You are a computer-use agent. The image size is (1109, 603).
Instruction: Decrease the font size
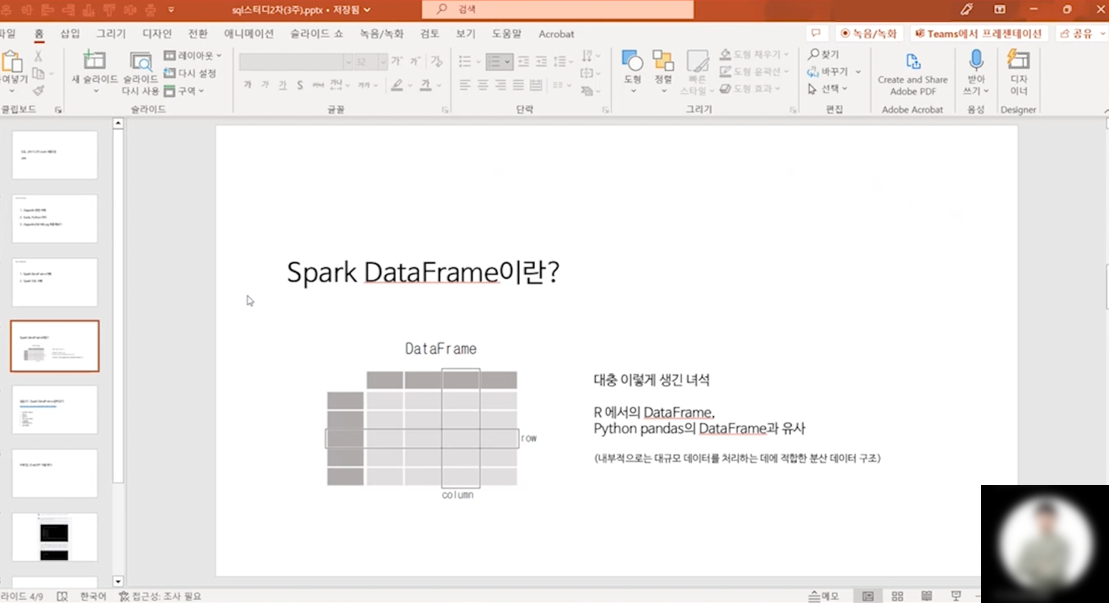click(416, 62)
